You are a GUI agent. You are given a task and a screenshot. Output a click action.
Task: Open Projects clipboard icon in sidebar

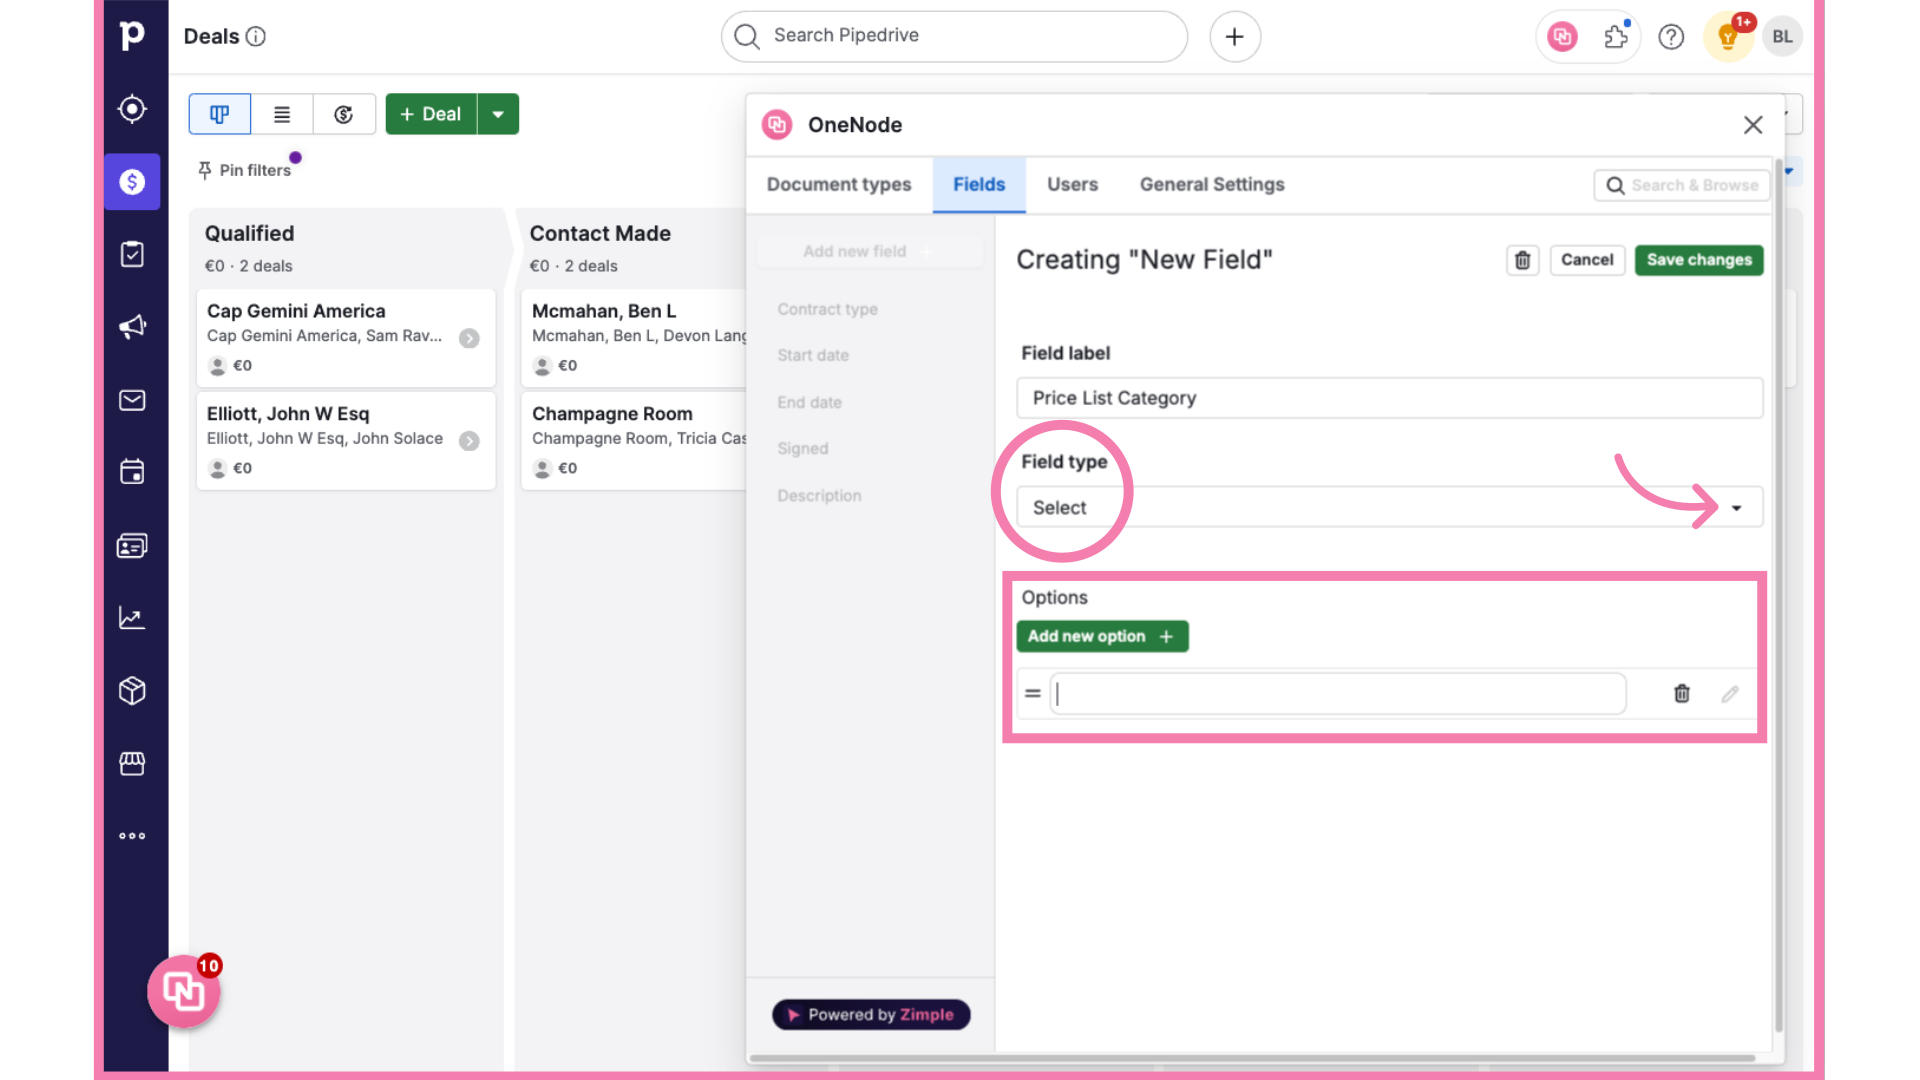(132, 254)
